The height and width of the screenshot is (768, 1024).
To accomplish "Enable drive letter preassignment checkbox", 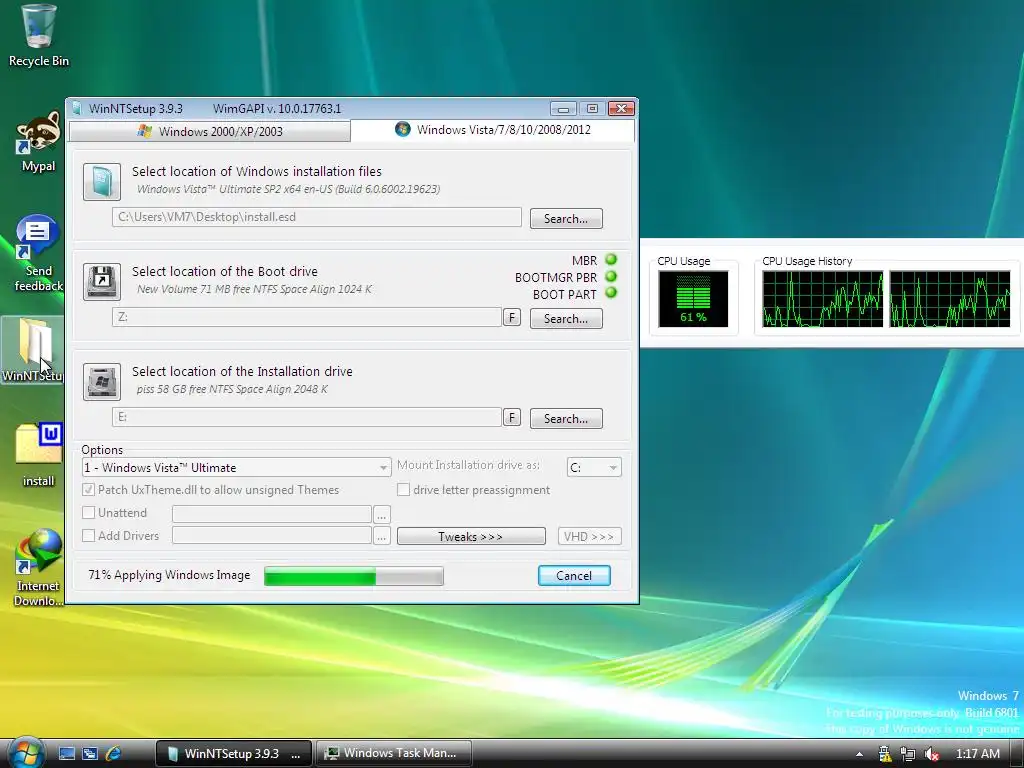I will coord(404,490).
